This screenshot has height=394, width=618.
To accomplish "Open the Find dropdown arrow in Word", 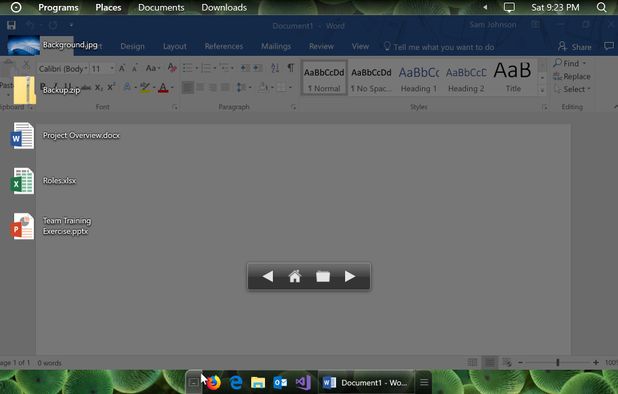I will [x=584, y=63].
